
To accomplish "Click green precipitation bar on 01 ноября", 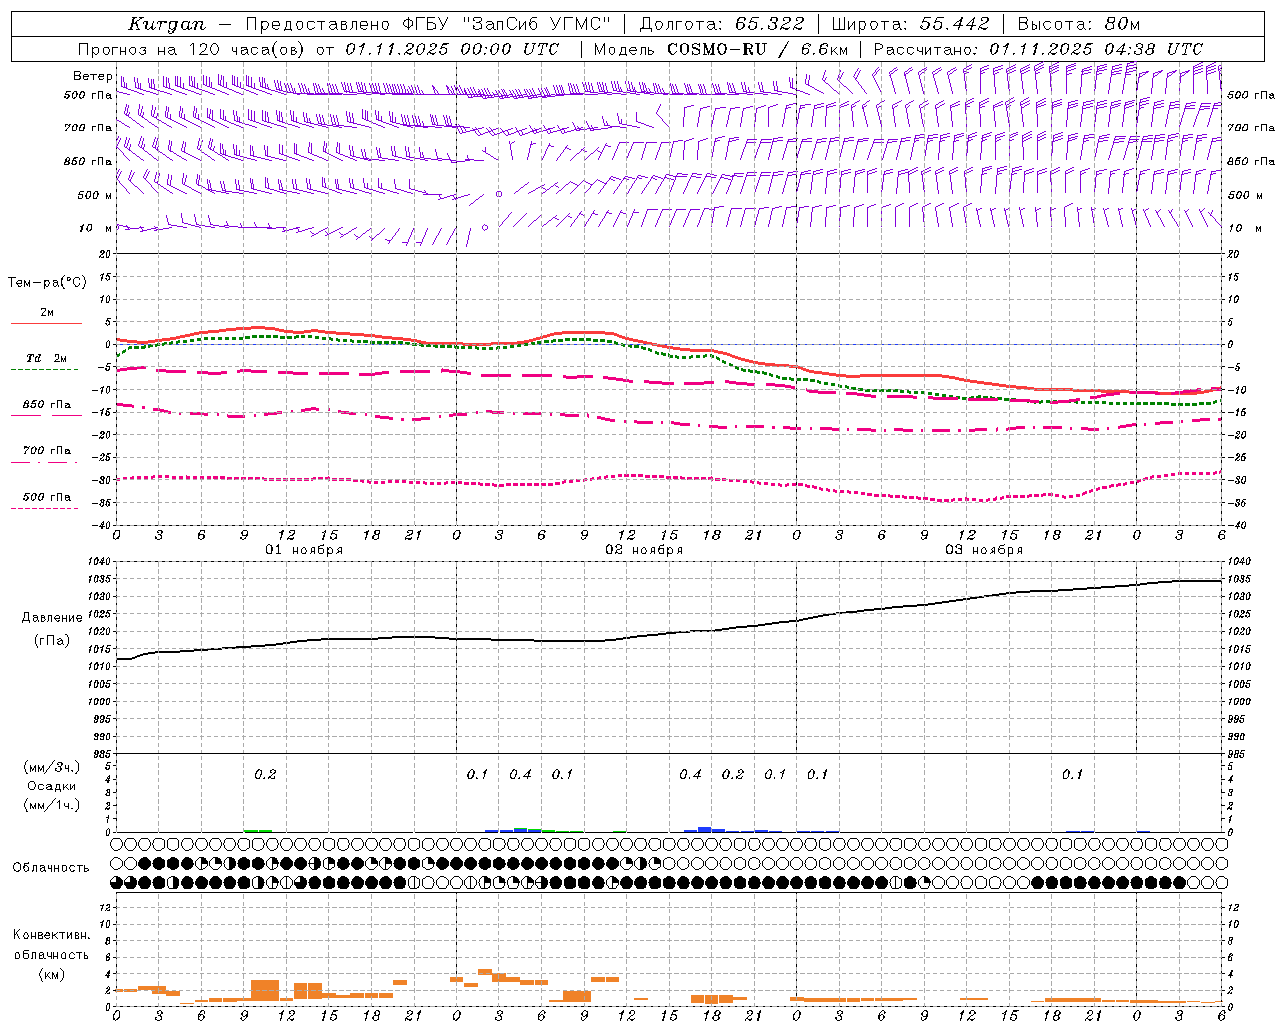I will 258,830.
